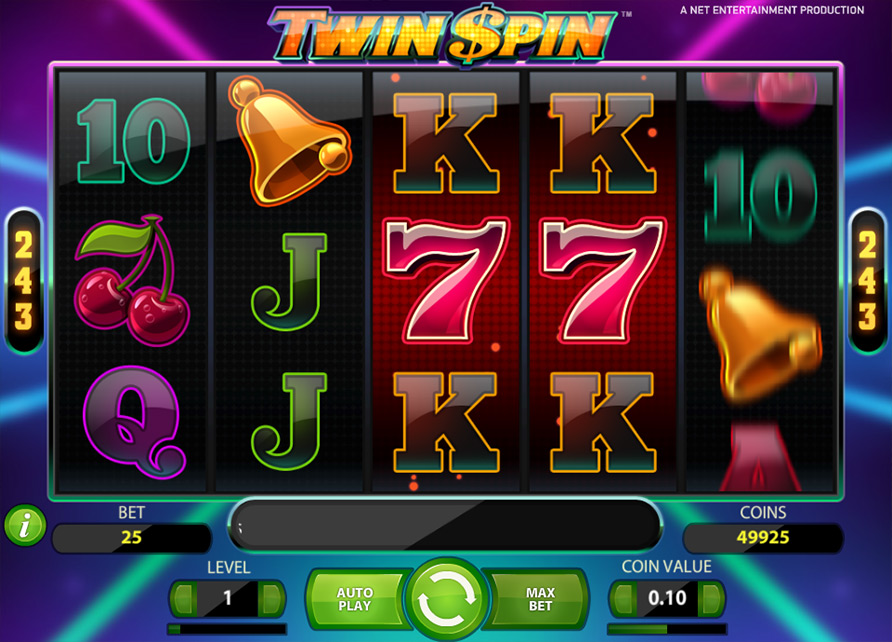Select the purple Q symbol
This screenshot has height=642, width=892.
tap(134, 421)
